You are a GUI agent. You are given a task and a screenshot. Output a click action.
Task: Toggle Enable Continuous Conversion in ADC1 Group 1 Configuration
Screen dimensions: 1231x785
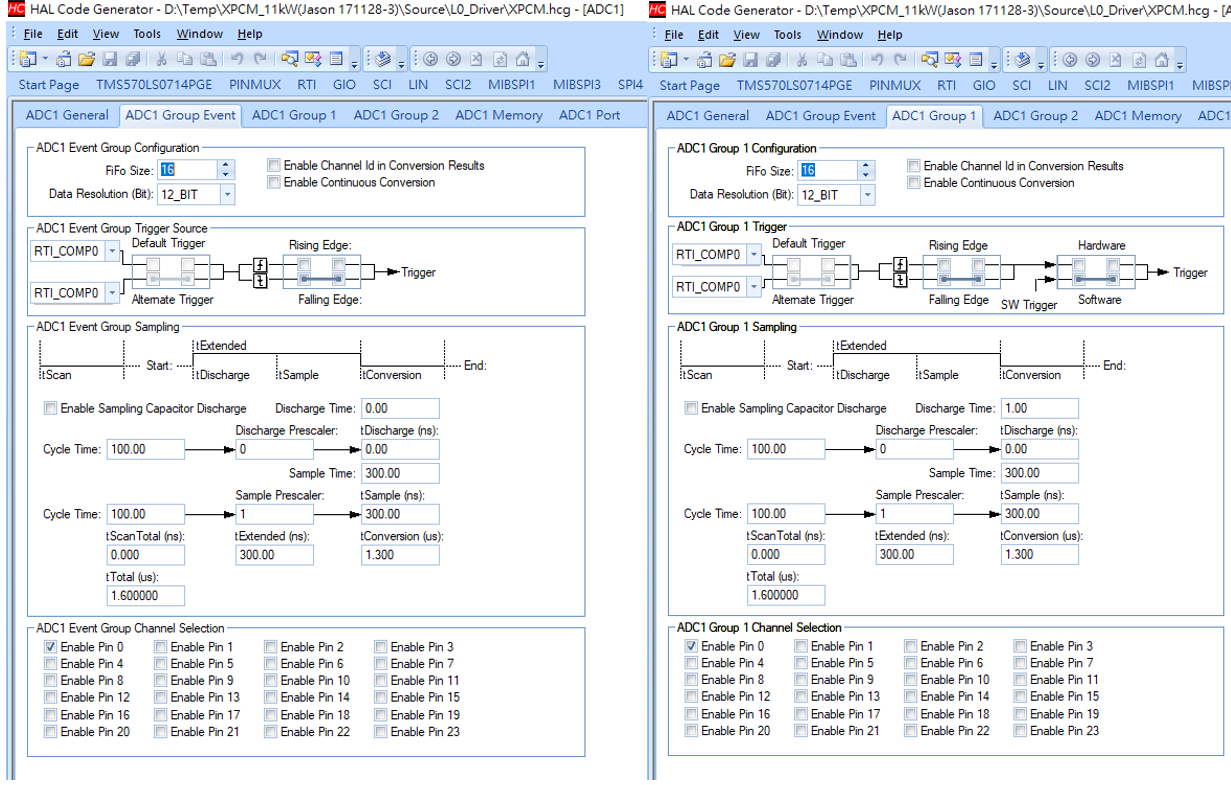point(914,183)
